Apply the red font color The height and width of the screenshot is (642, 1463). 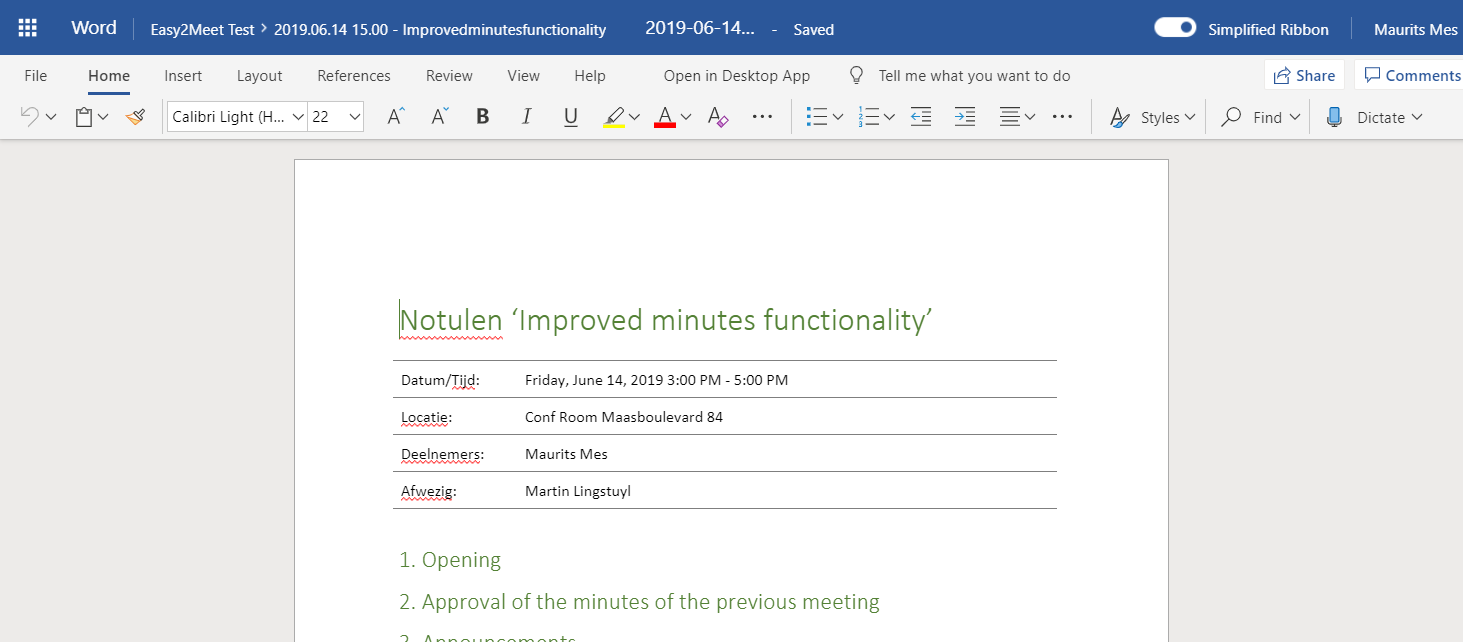[665, 117]
